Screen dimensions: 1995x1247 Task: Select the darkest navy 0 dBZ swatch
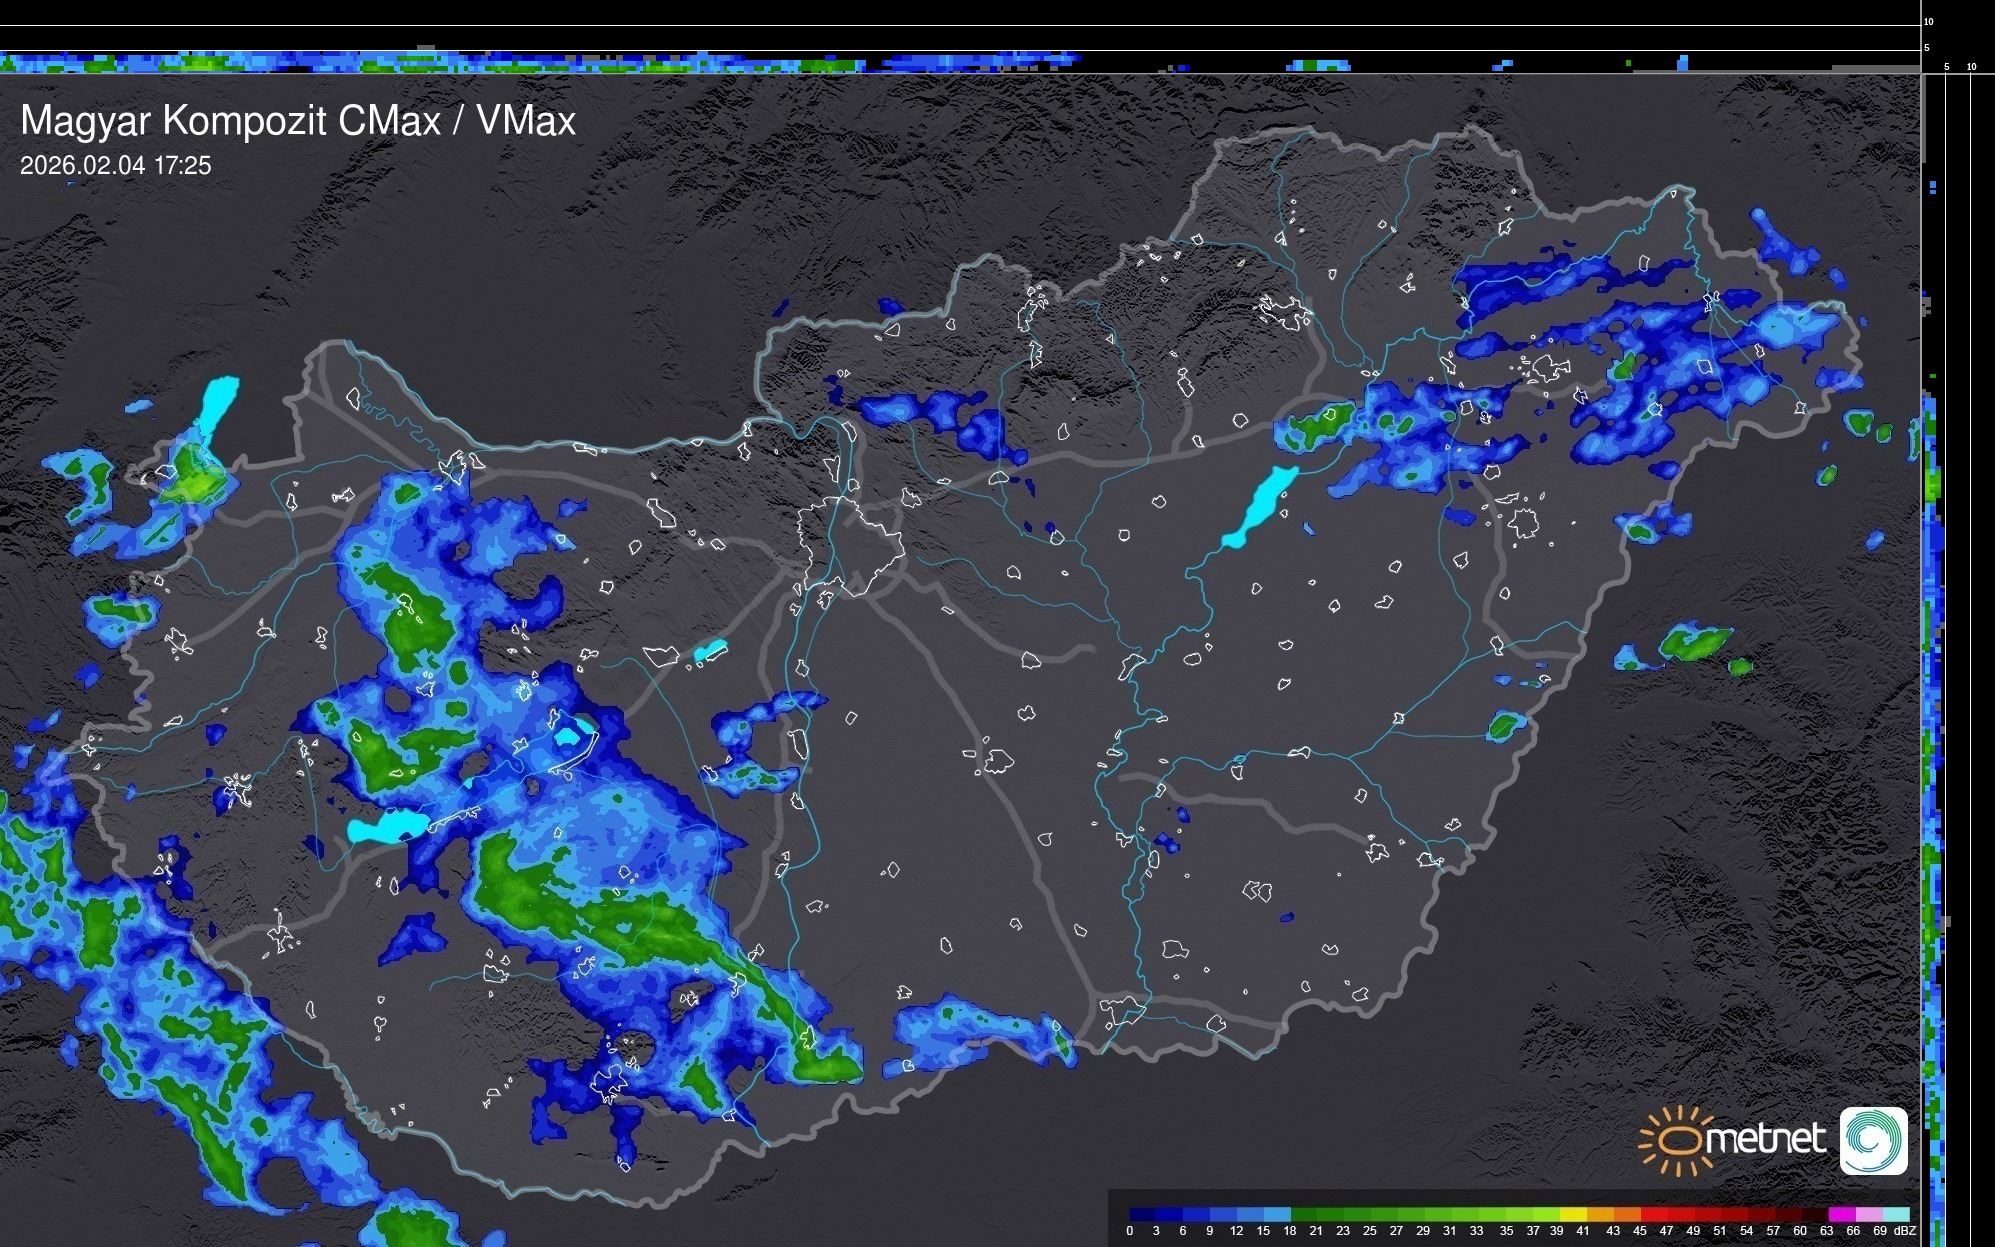[x=1143, y=1214]
